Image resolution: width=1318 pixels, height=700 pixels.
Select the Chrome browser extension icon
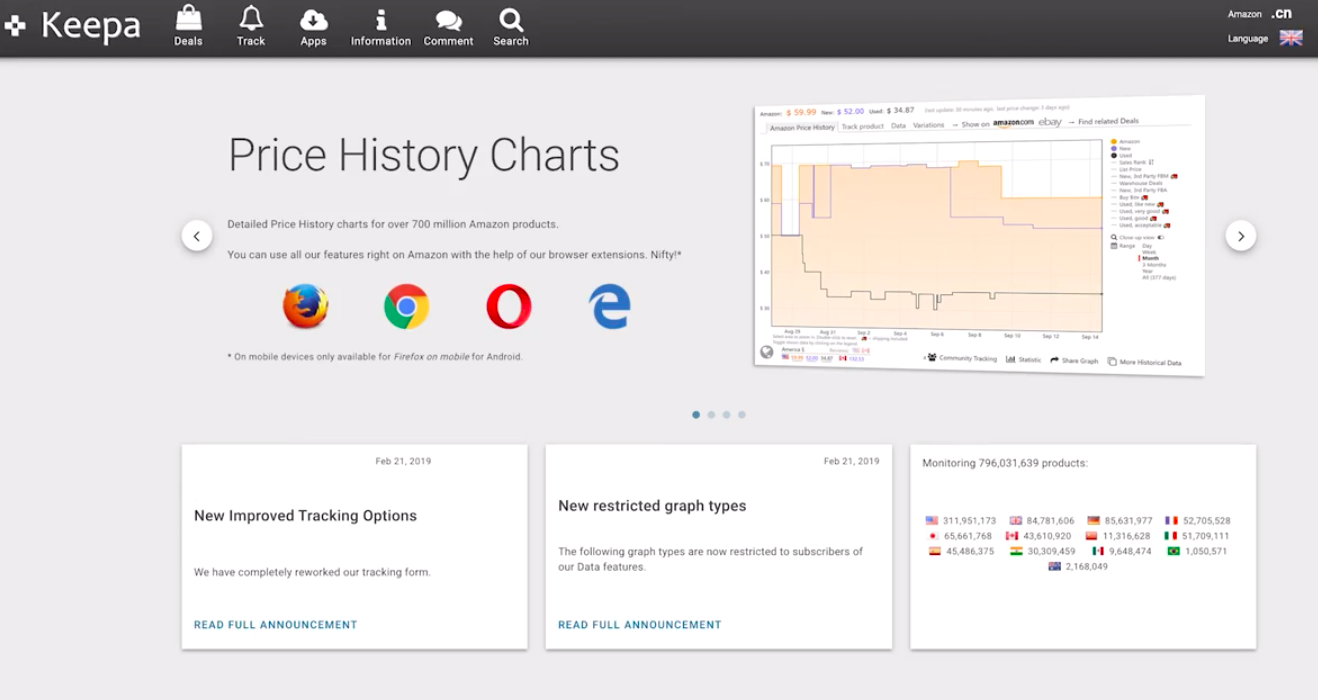click(406, 306)
